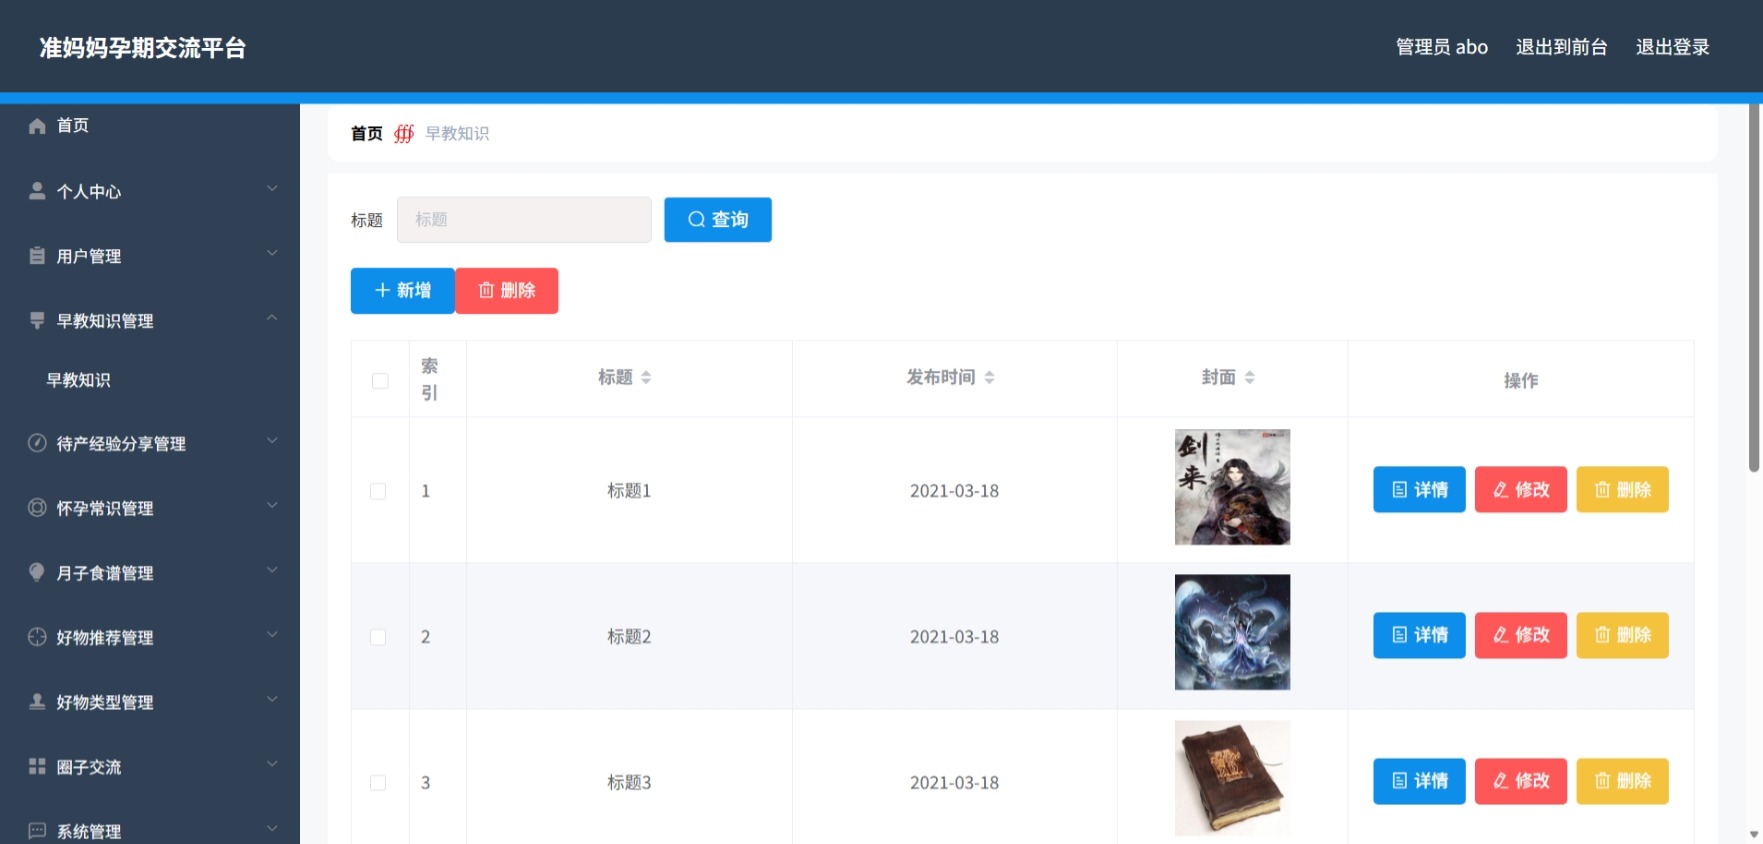This screenshot has width=1763, height=844.
Task: Click the chat icon beside 系统管理
Action: point(37,830)
